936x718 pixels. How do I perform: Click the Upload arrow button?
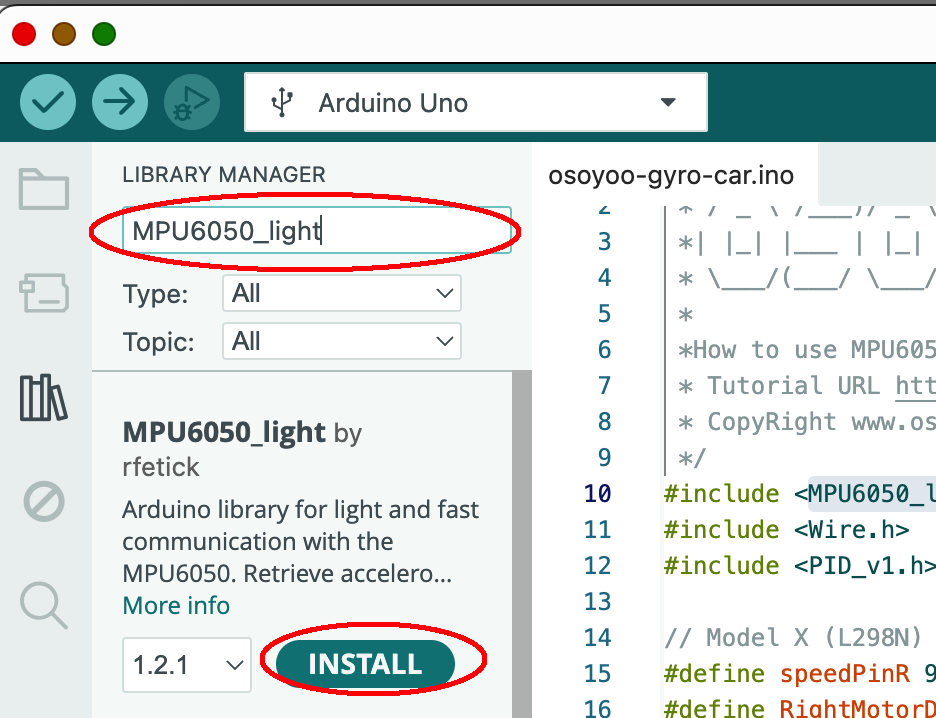pyautogui.click(x=119, y=102)
